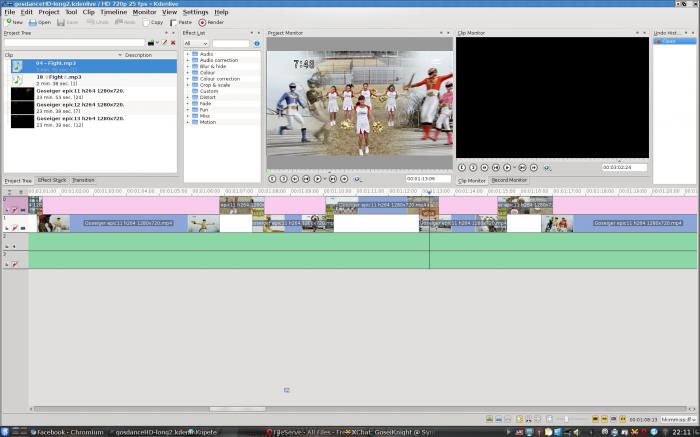Click the Render toolbar button
This screenshot has height=437, width=700.
coord(211,22)
